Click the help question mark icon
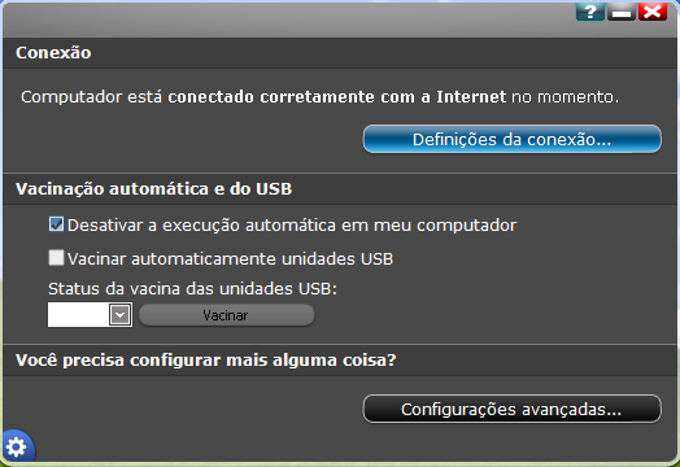Screen dimensions: 680x467 click(590, 11)
